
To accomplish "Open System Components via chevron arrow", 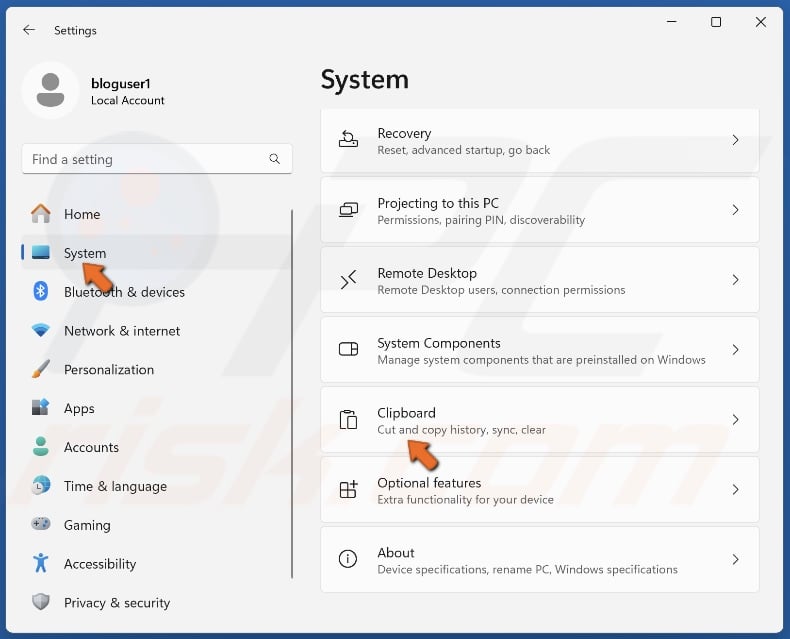I will click(x=736, y=350).
